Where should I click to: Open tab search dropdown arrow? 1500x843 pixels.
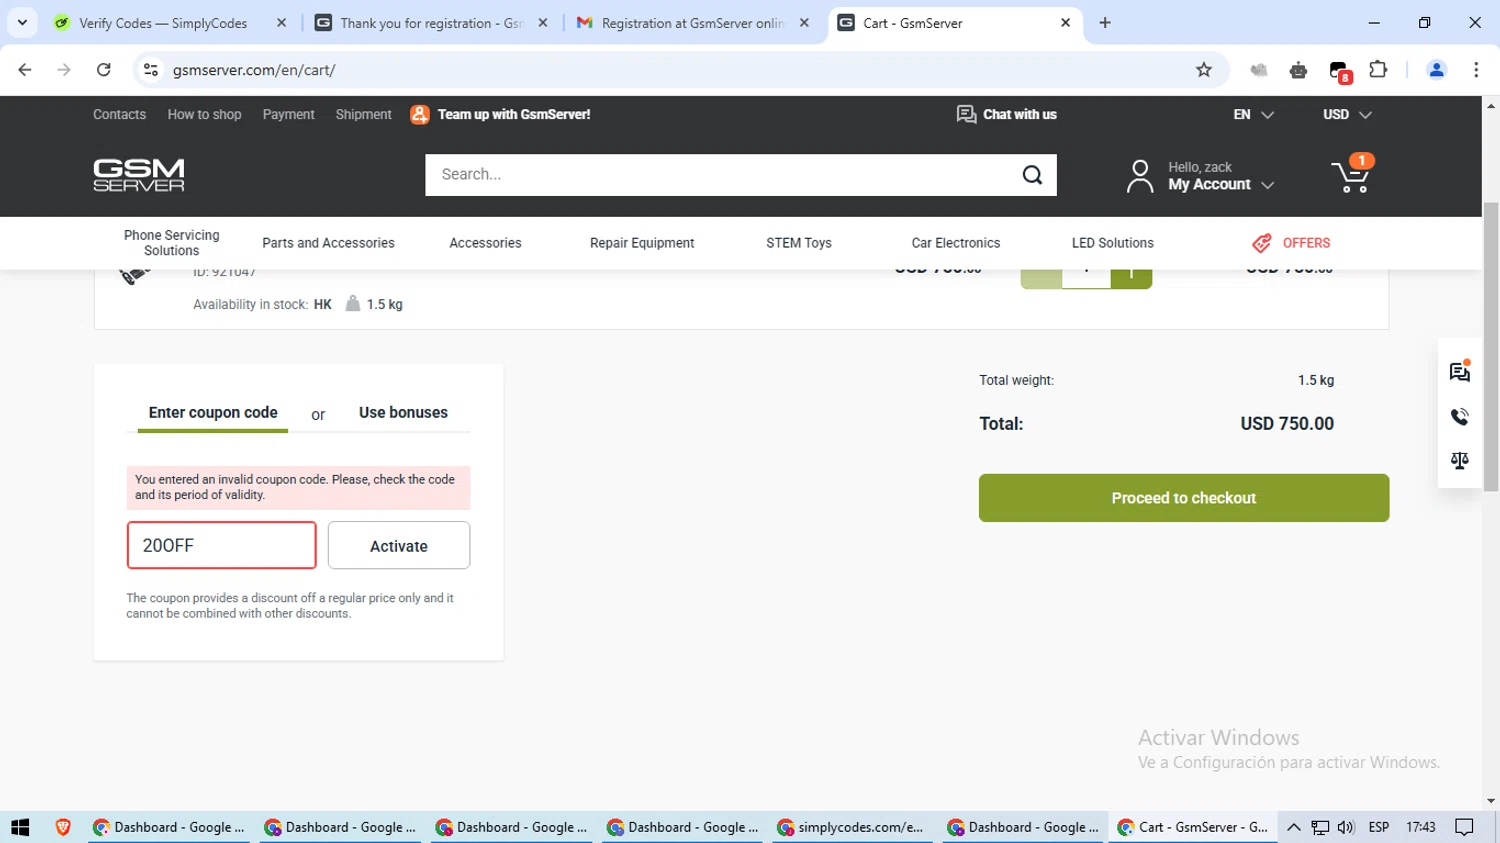pyautogui.click(x=22, y=22)
